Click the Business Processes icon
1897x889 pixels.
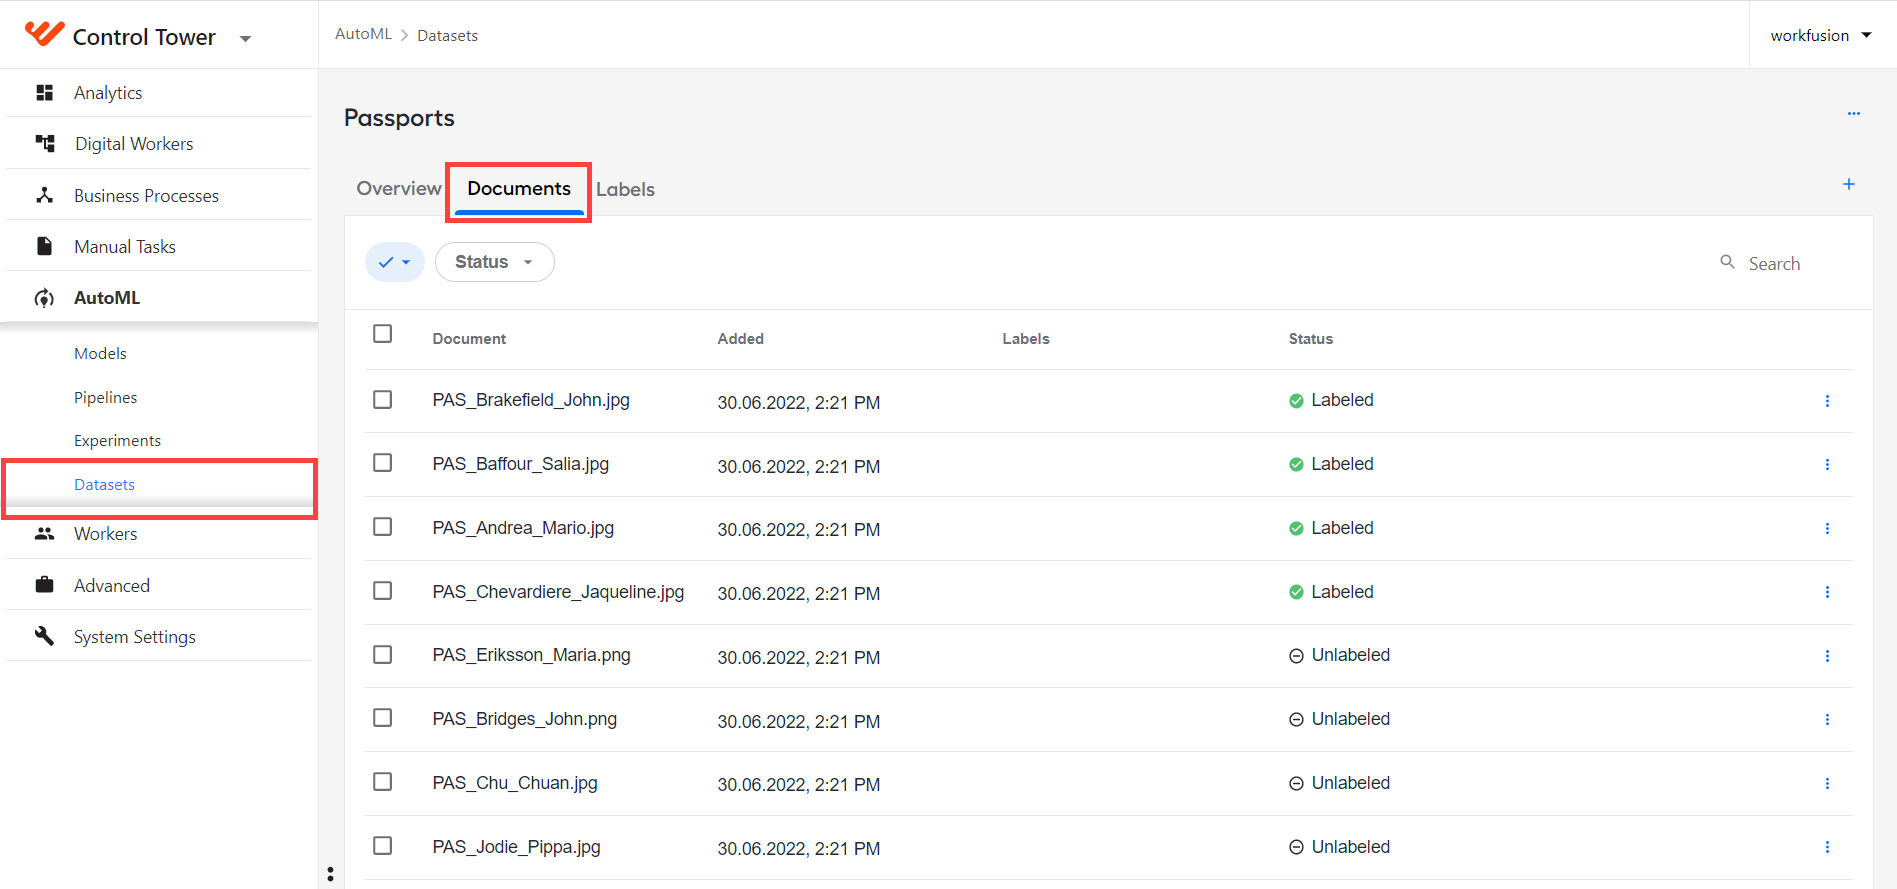[44, 196]
